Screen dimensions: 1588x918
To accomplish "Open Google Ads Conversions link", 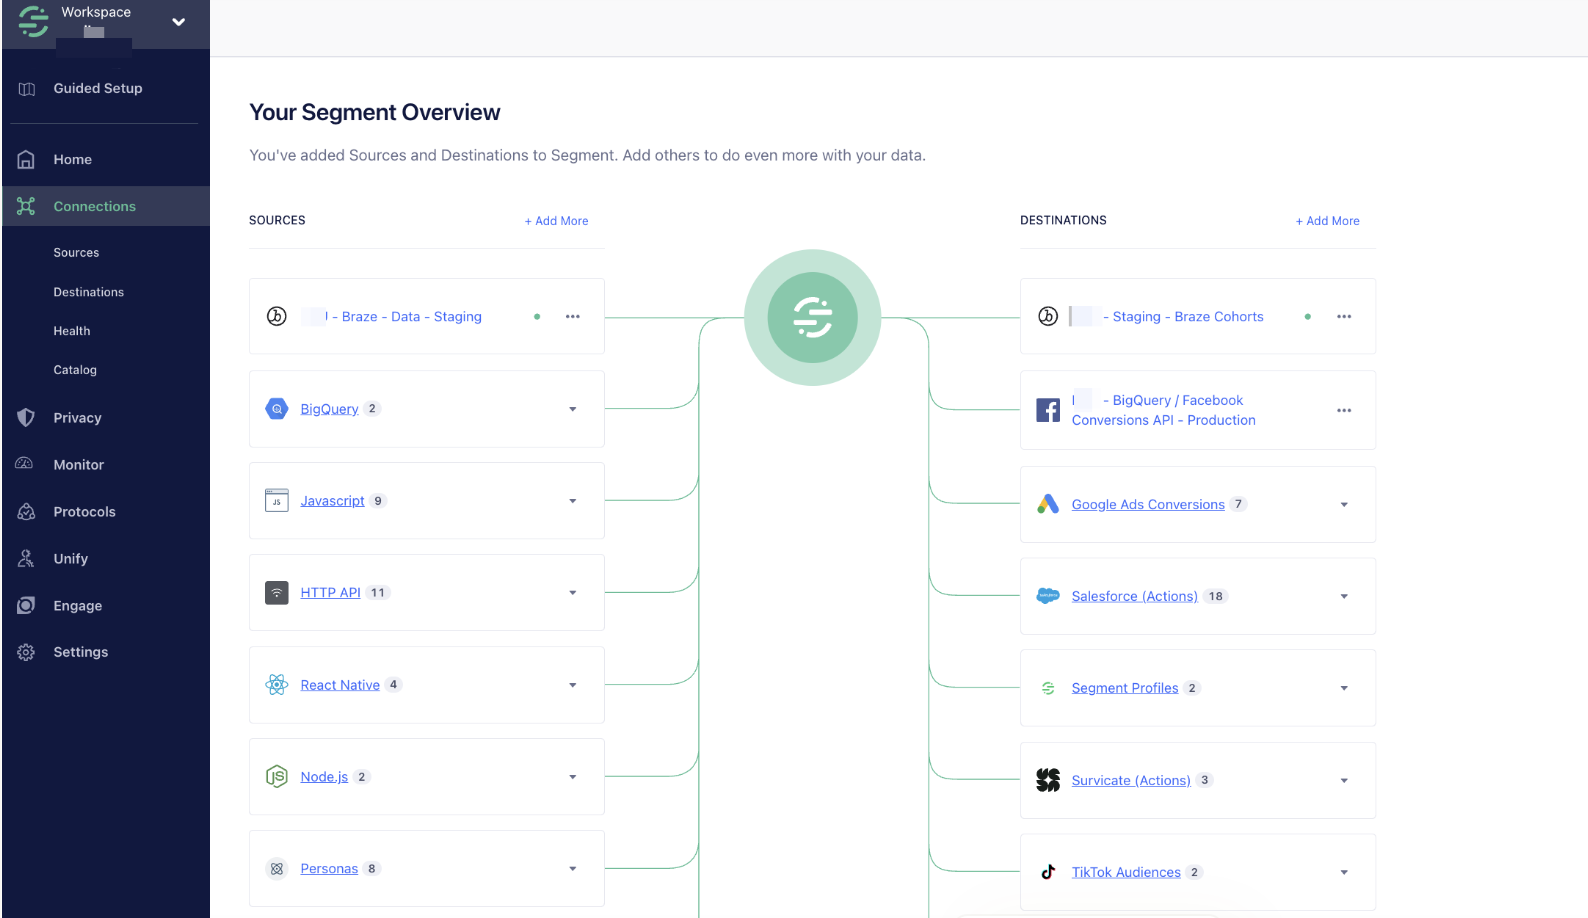I will [x=1148, y=505].
